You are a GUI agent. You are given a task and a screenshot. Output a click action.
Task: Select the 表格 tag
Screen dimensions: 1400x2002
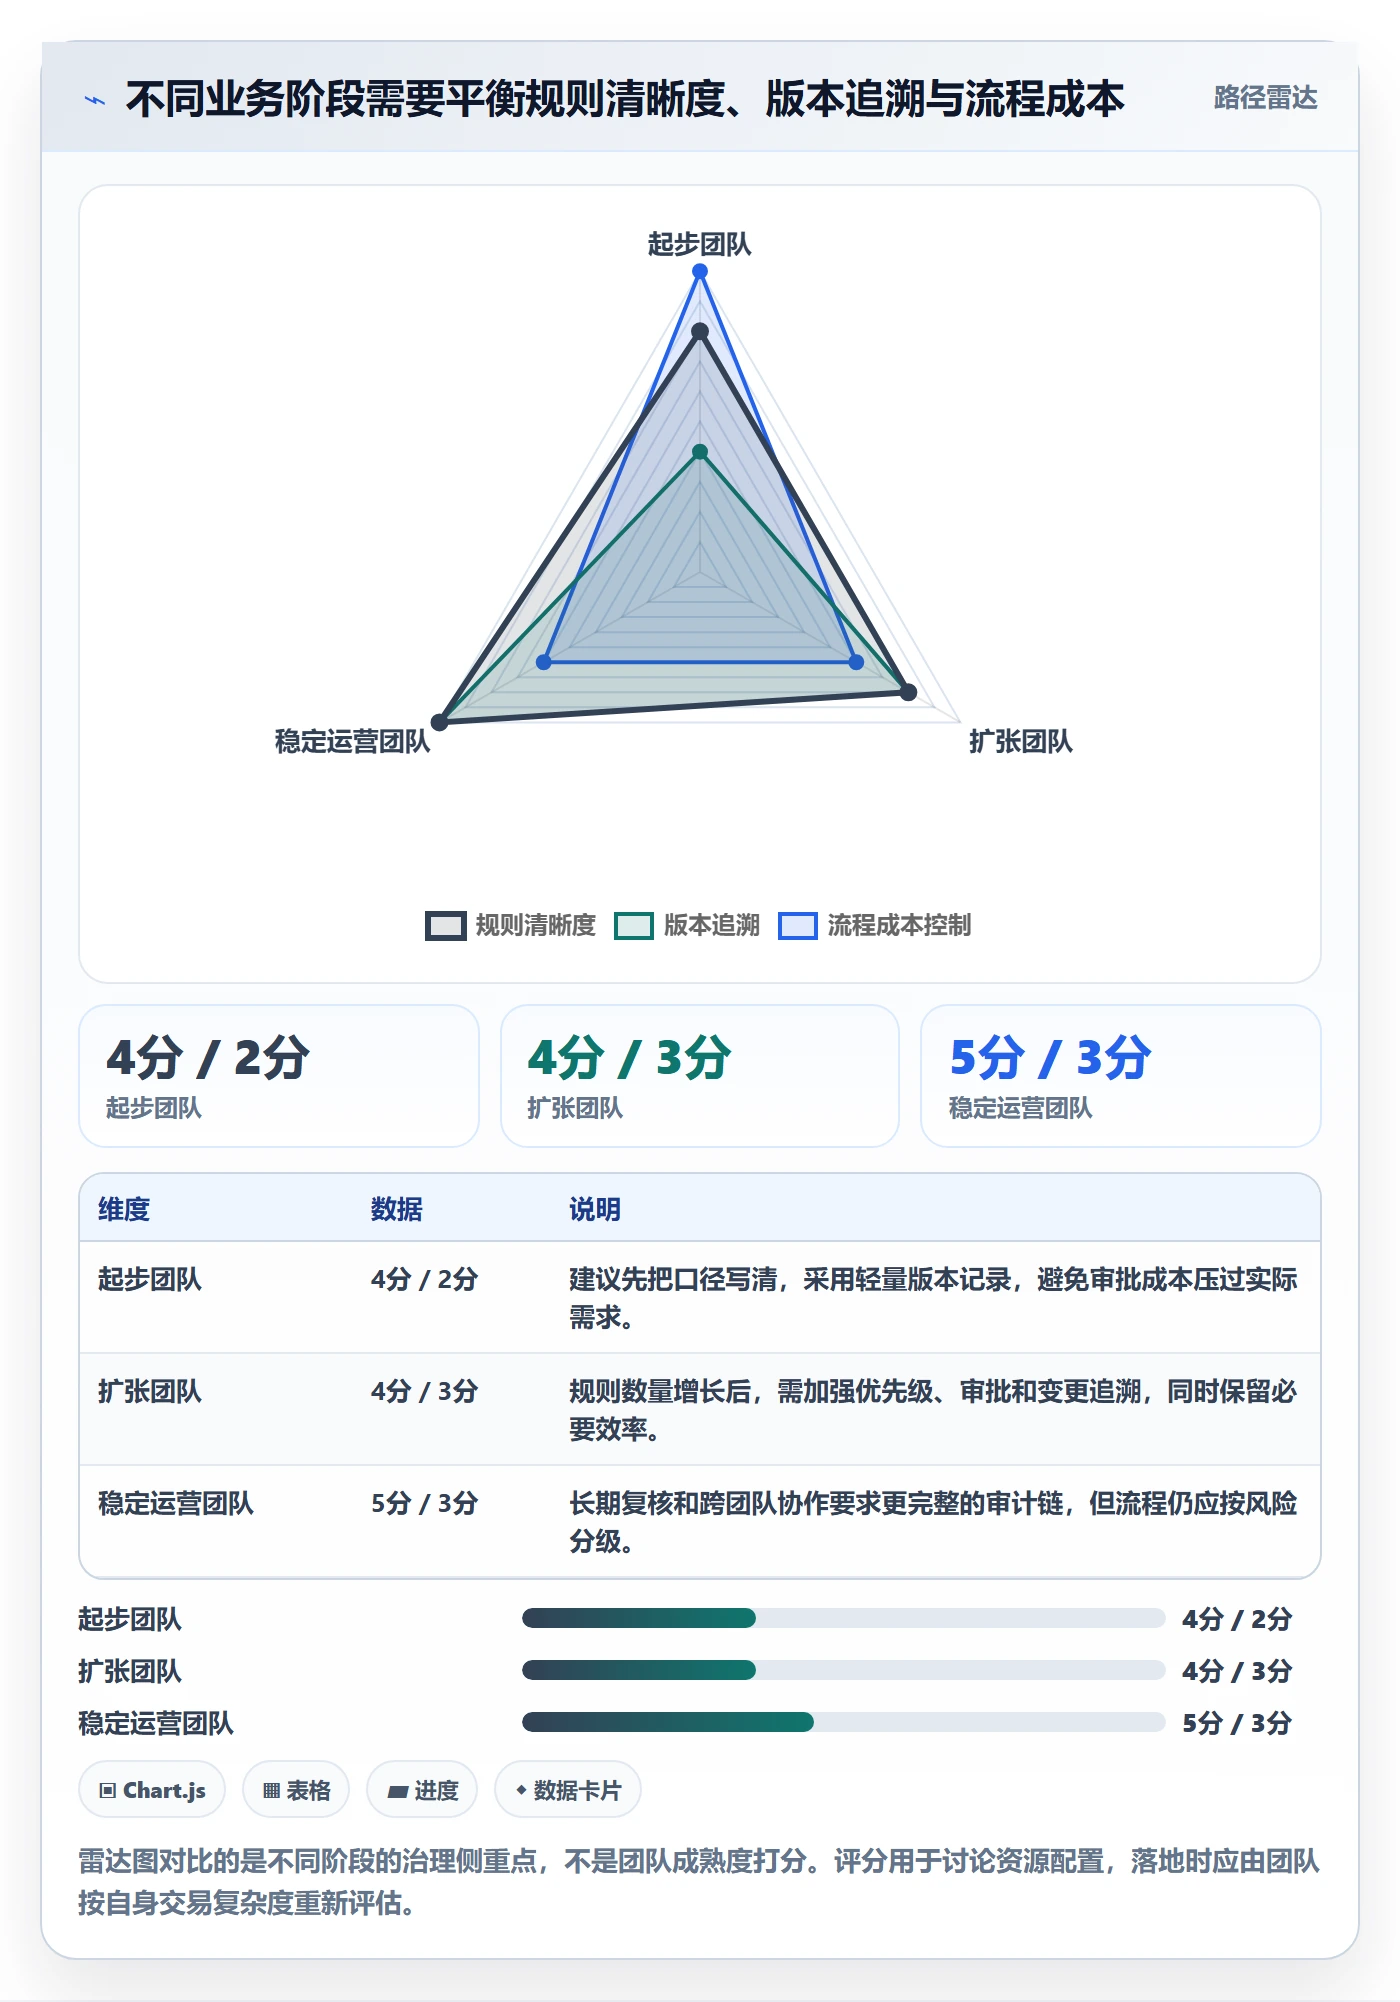pyautogui.click(x=296, y=1790)
